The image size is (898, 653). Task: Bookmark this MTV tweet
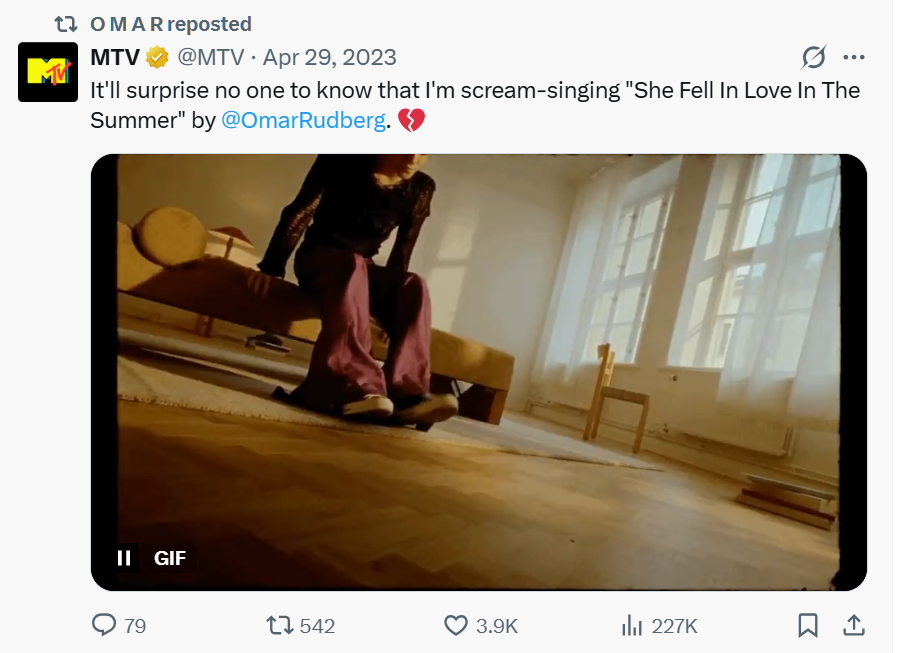click(808, 626)
